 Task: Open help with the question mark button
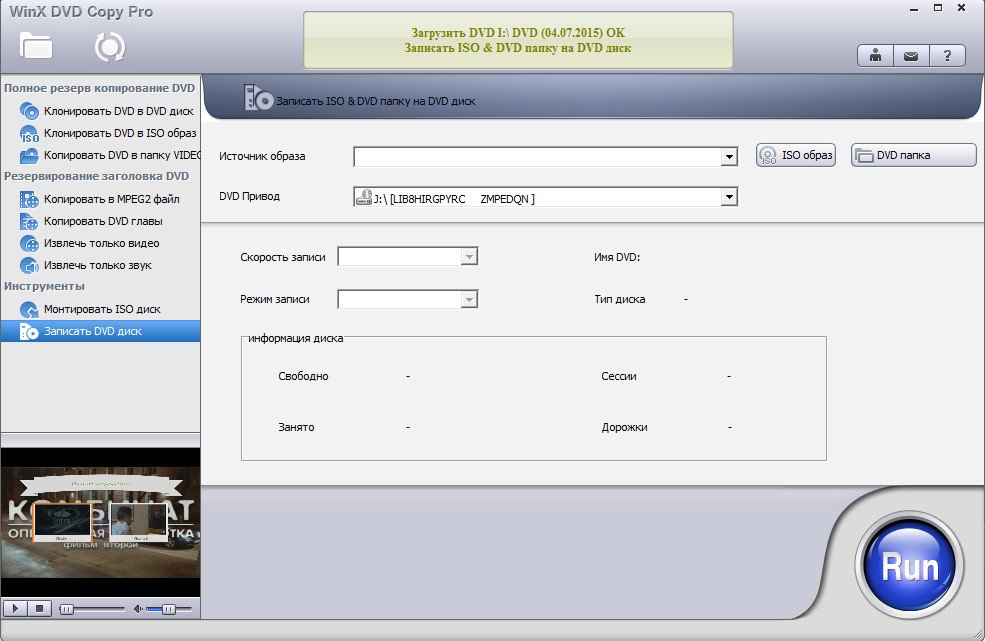[947, 56]
